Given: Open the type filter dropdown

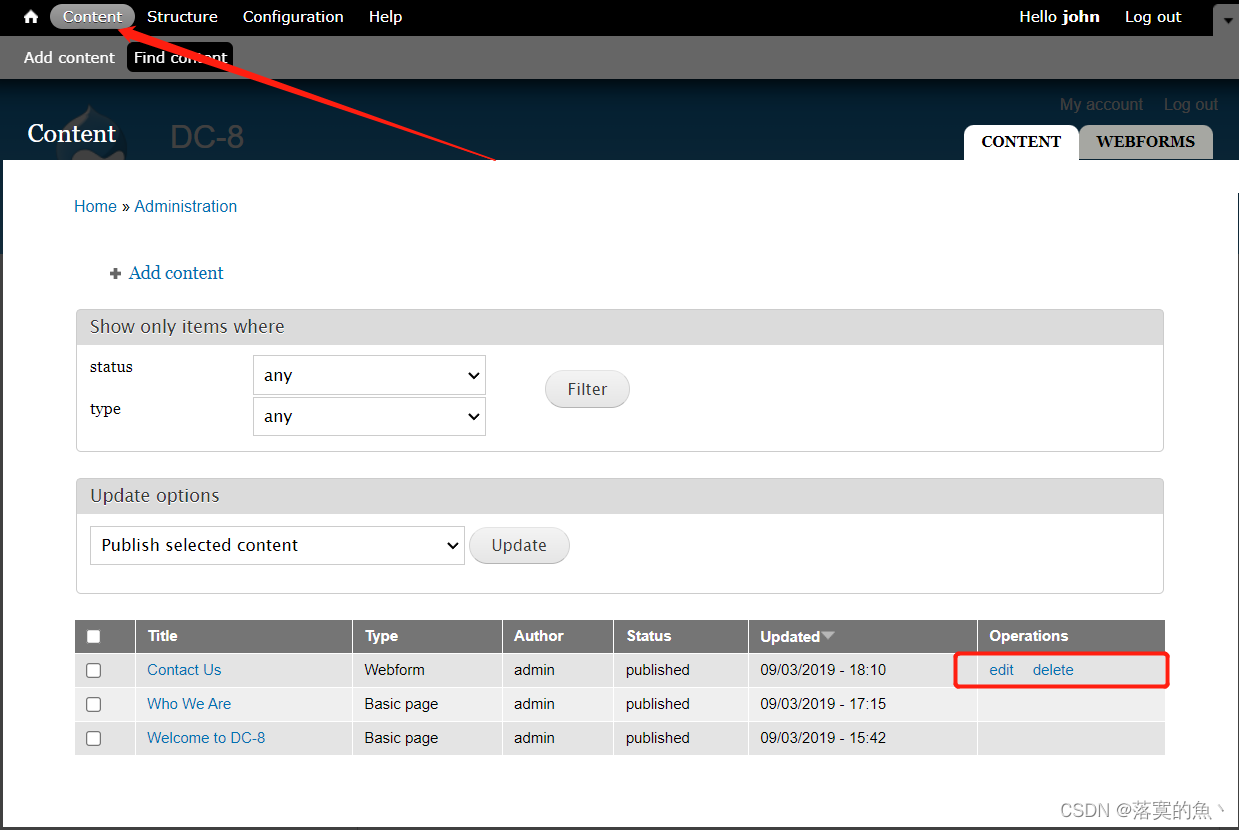Looking at the screenshot, I should click(x=369, y=416).
